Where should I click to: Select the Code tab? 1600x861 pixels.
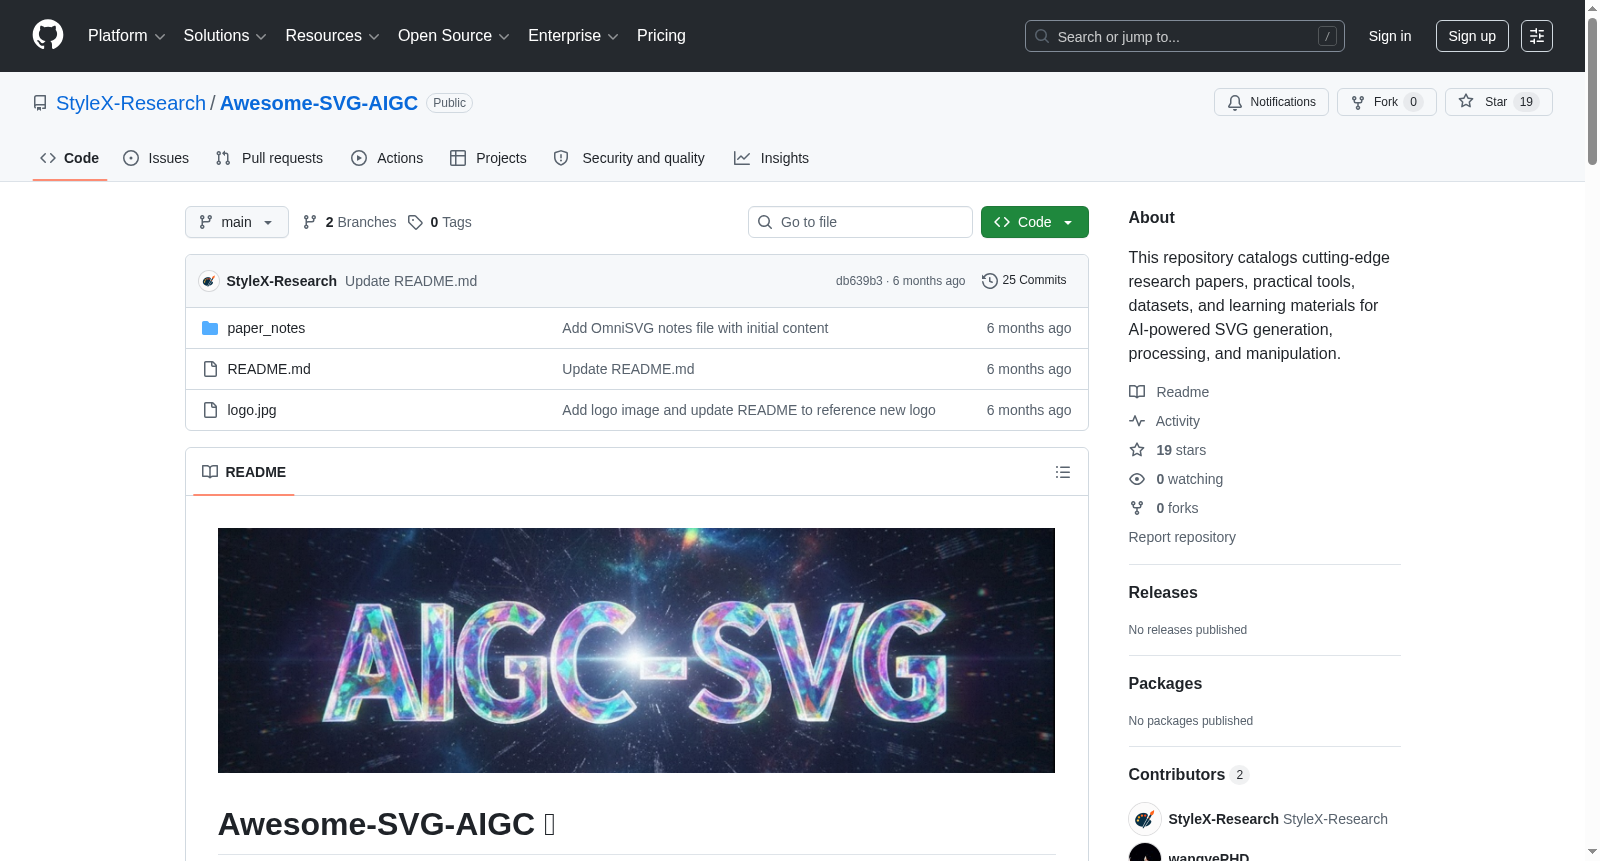[70, 158]
